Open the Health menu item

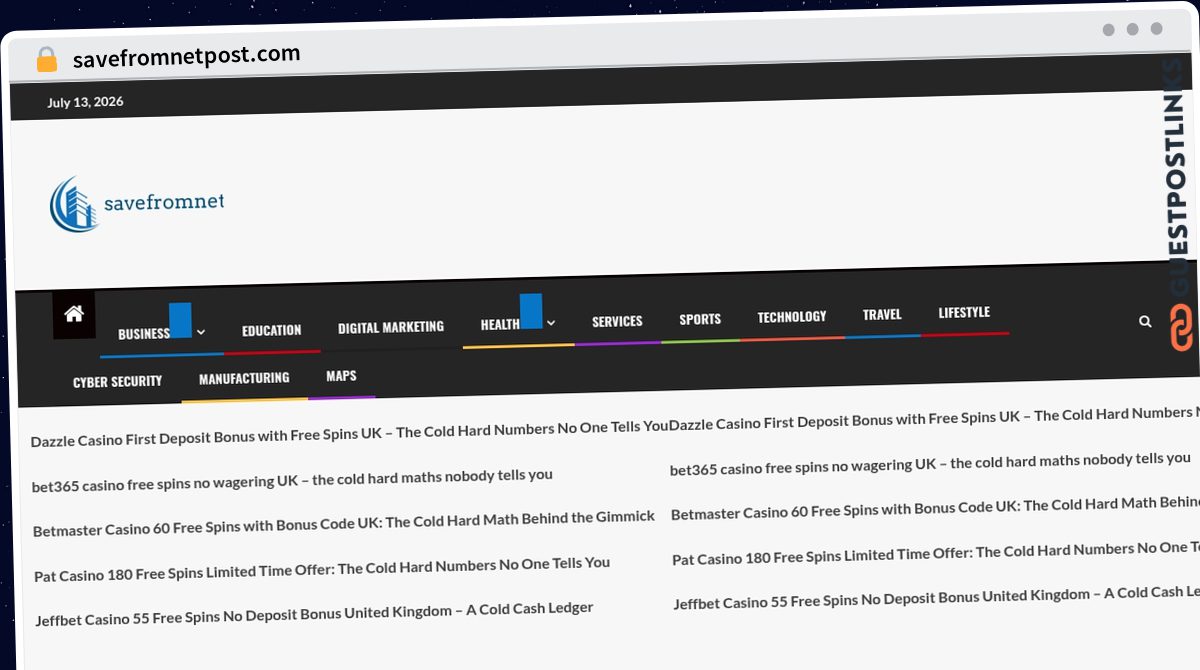(x=500, y=324)
